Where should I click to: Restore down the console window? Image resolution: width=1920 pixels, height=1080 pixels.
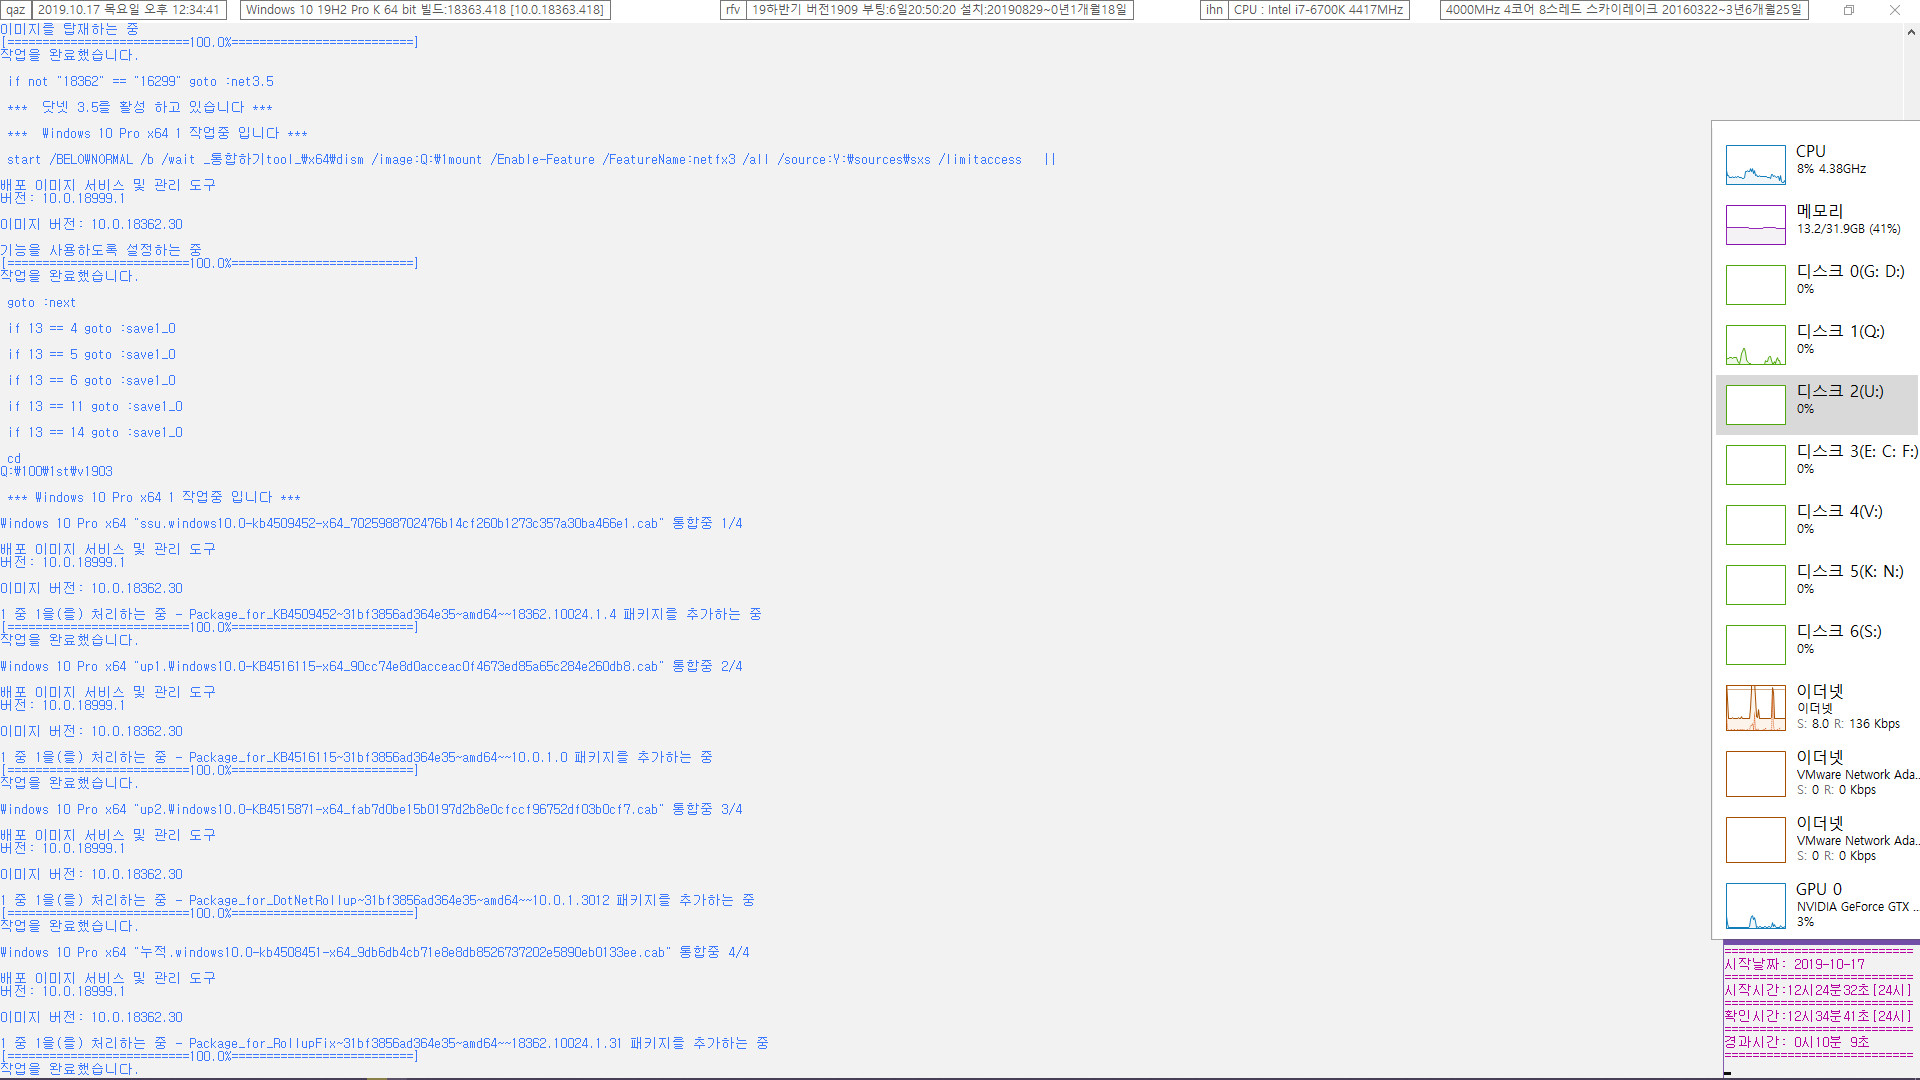(x=1849, y=10)
